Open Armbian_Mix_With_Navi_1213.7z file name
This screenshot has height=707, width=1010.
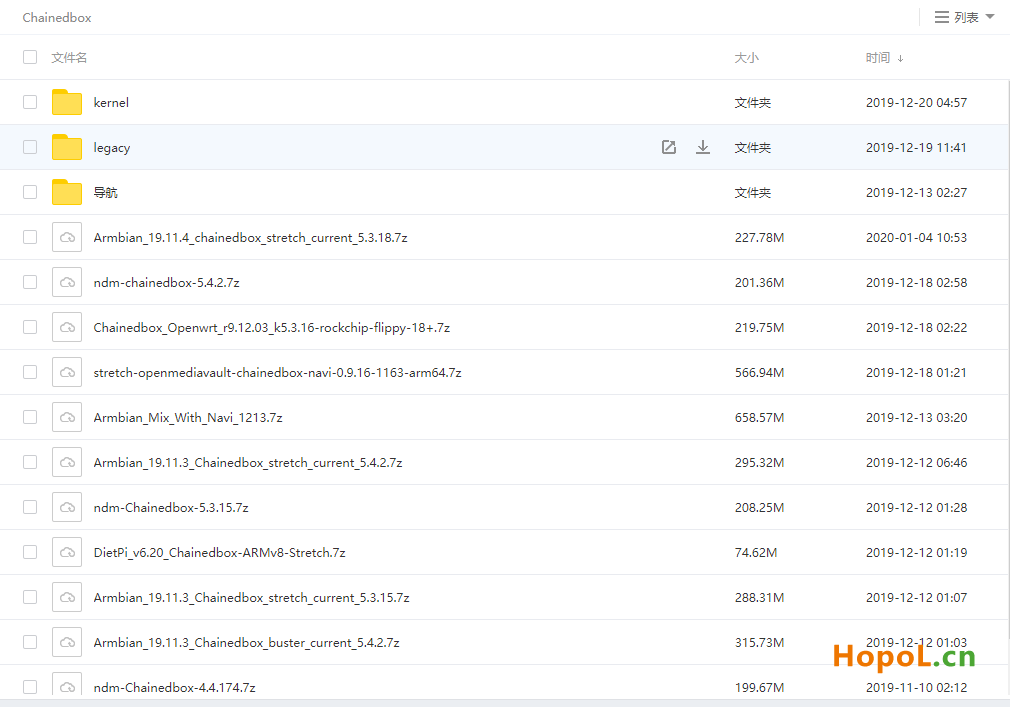(187, 418)
